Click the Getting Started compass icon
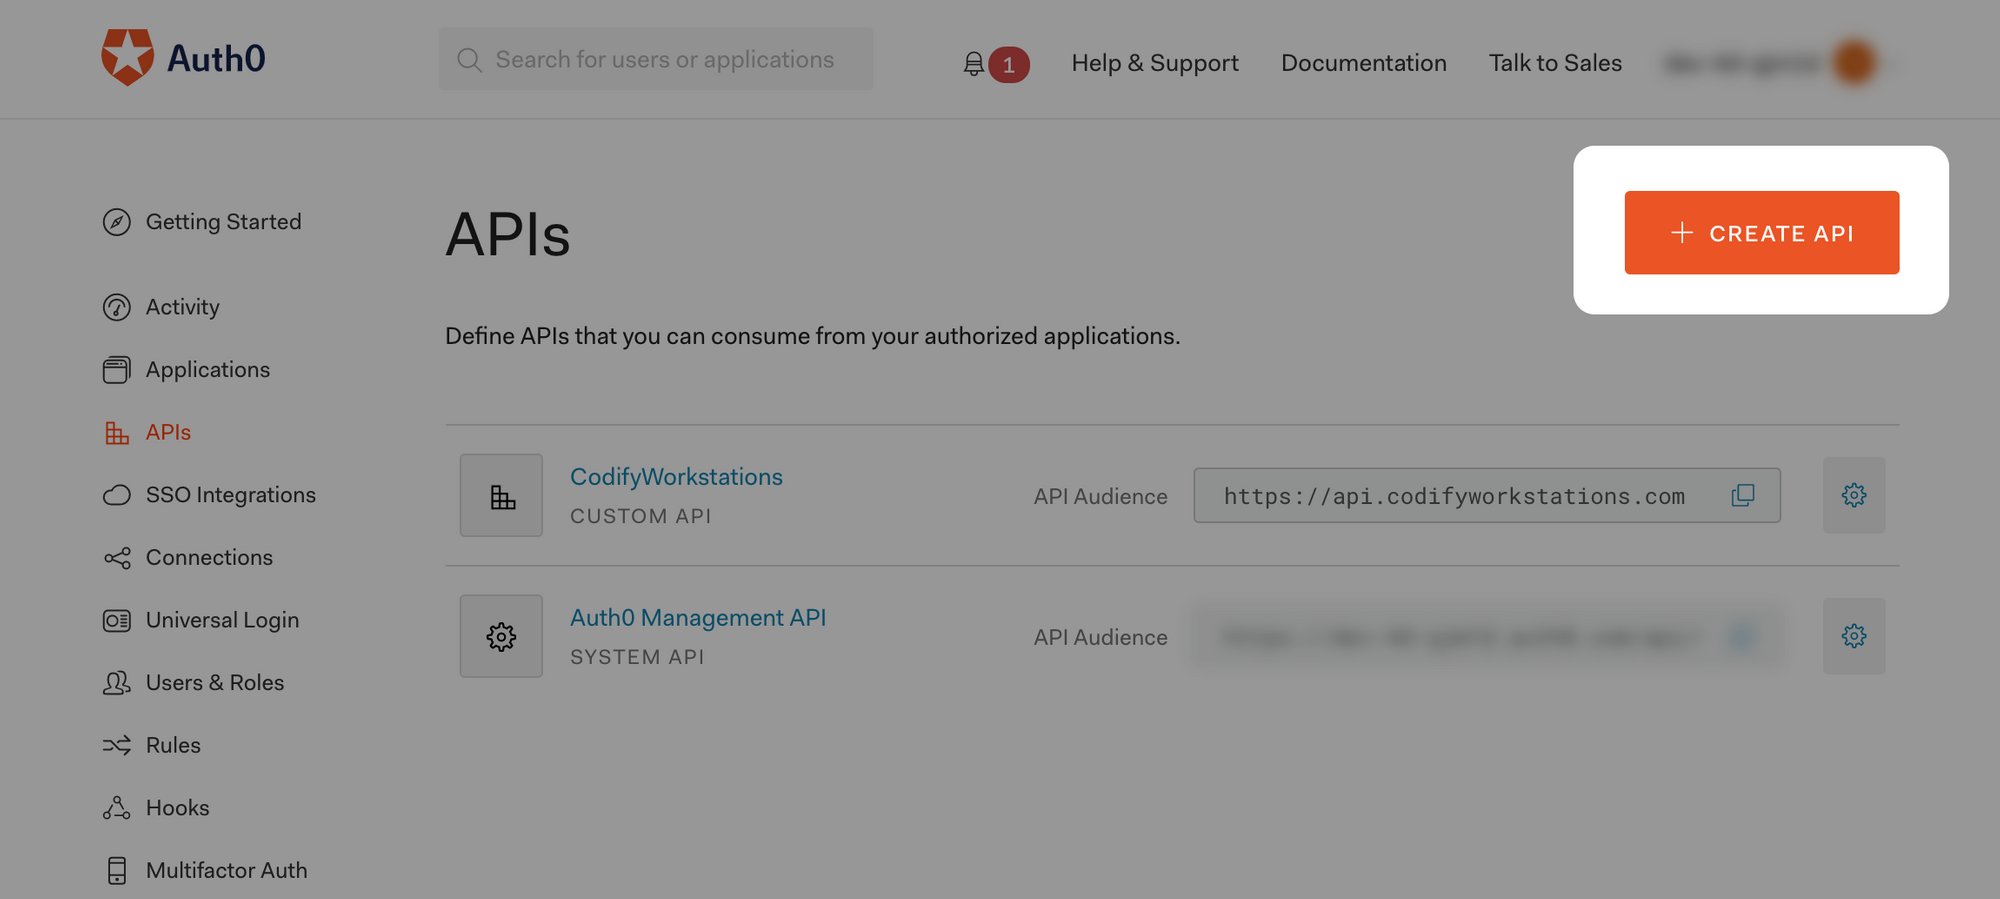This screenshot has height=899, width=2000. [117, 222]
